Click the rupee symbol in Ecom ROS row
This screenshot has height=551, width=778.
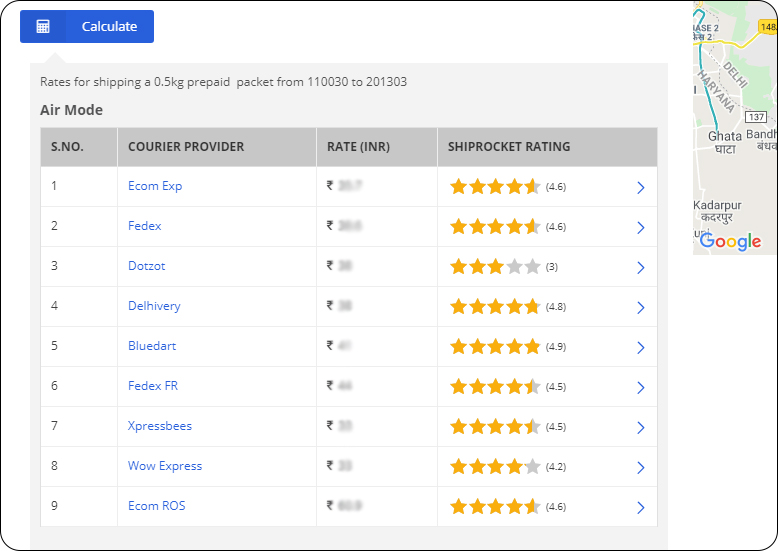point(329,505)
